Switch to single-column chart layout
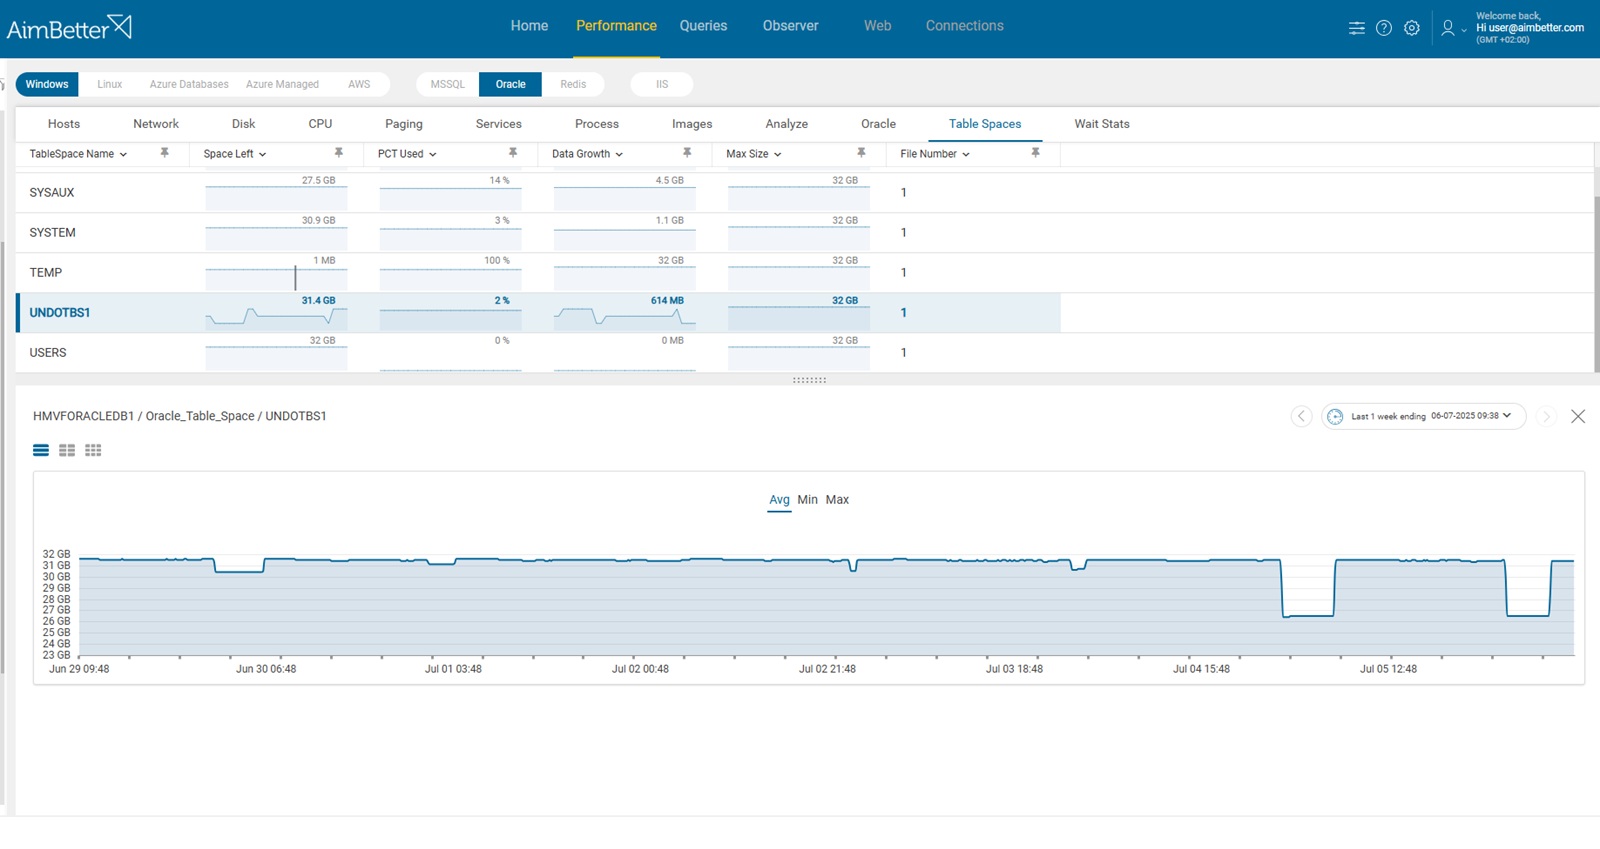 [41, 450]
